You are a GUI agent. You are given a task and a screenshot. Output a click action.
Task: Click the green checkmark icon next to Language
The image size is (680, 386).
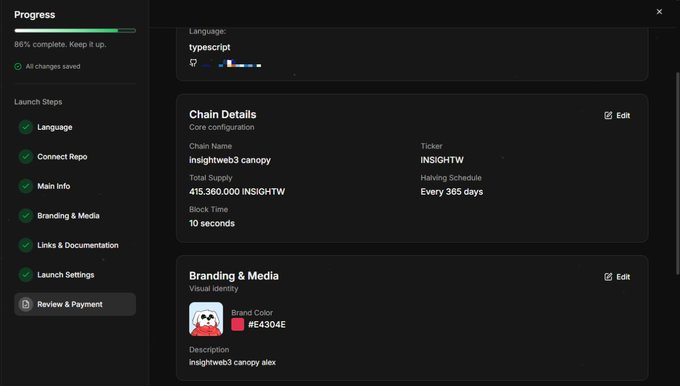(26, 127)
